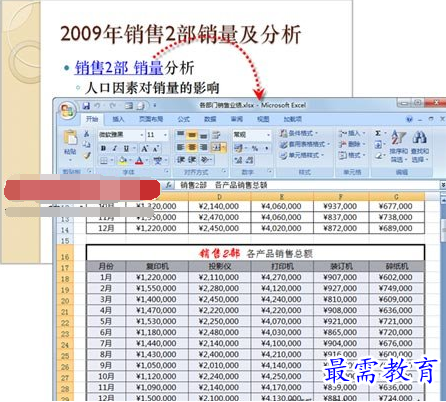Apply Comma Style format
The width and height of the screenshot is (446, 402).
[x=266, y=148]
